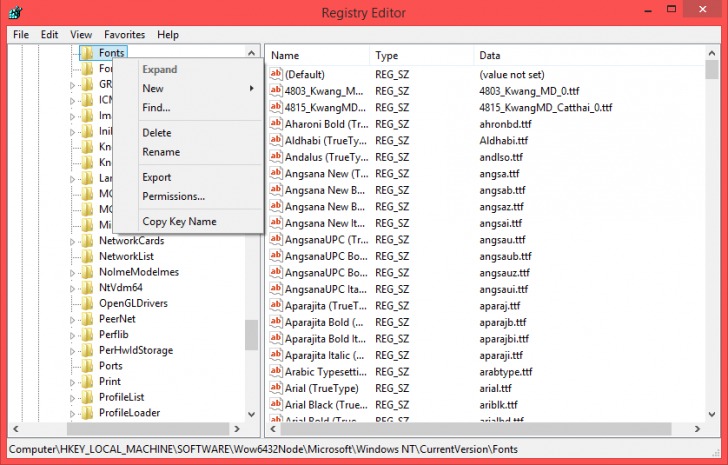Image resolution: width=728 pixels, height=465 pixels.
Task: Click the string icon of Arial (TrueType) value
Action: (x=276, y=388)
